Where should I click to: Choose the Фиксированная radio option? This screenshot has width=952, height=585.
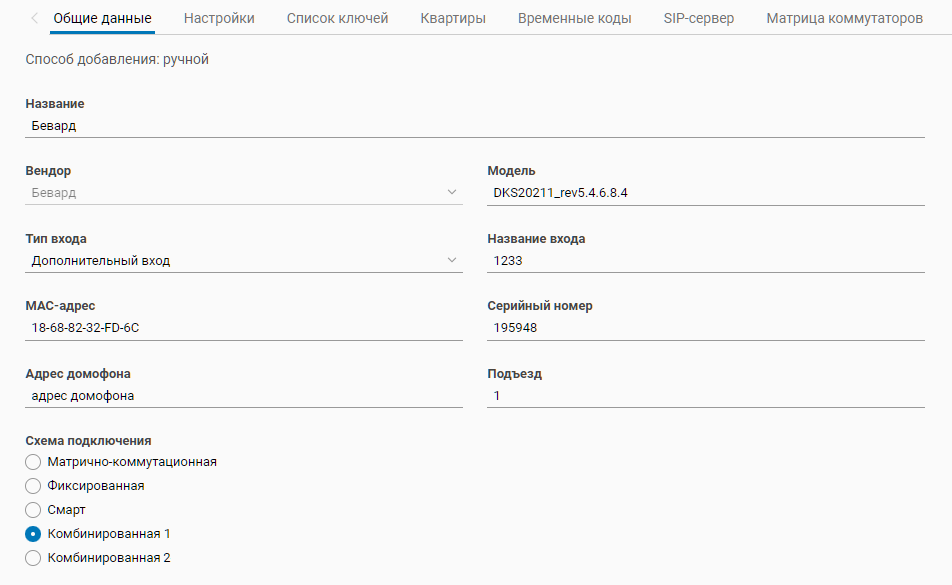coord(33,486)
